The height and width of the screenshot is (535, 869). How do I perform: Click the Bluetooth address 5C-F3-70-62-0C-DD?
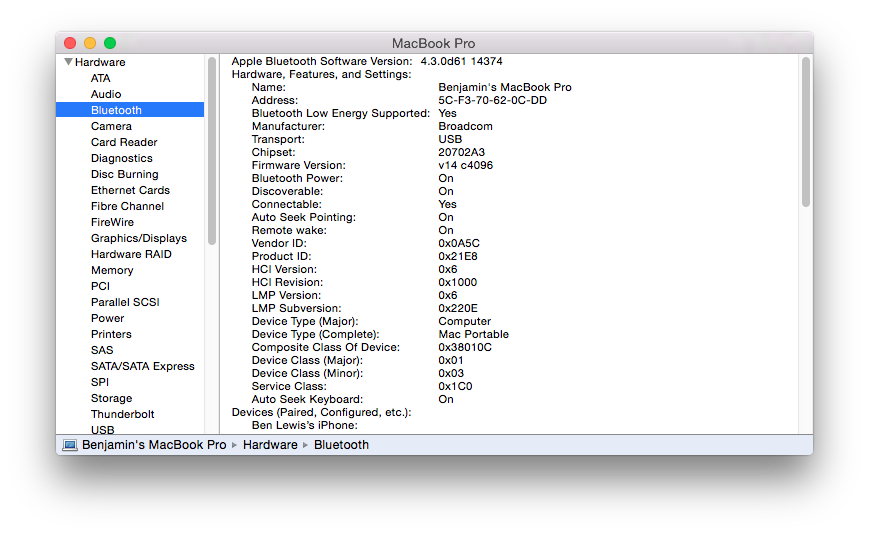point(493,100)
